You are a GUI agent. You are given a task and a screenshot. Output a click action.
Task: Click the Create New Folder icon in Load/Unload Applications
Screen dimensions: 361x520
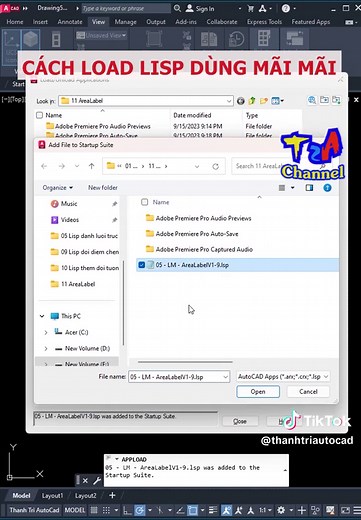(x=264, y=101)
